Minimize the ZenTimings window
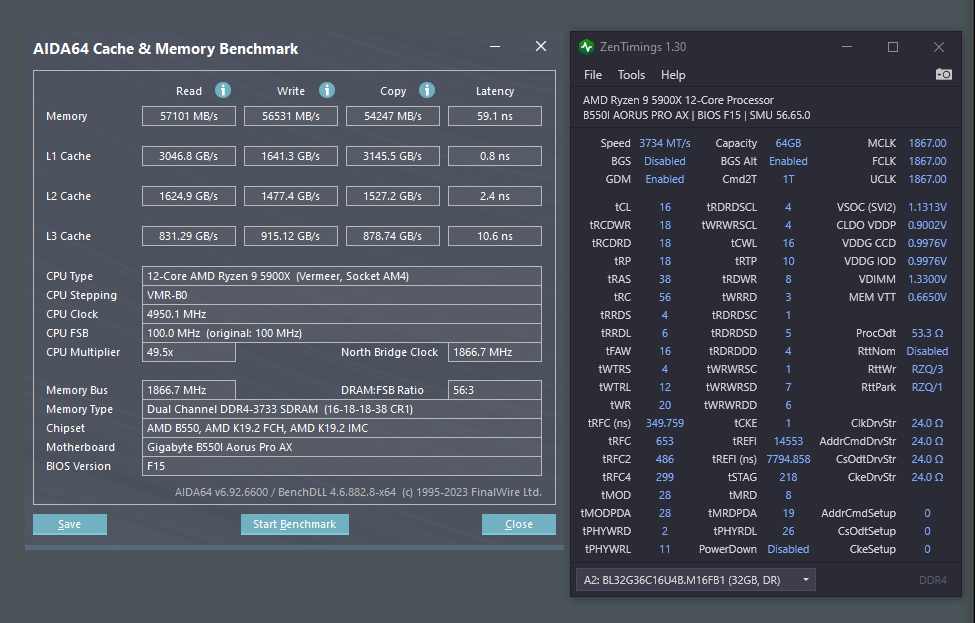The width and height of the screenshot is (975, 623). pyautogui.click(x=847, y=47)
